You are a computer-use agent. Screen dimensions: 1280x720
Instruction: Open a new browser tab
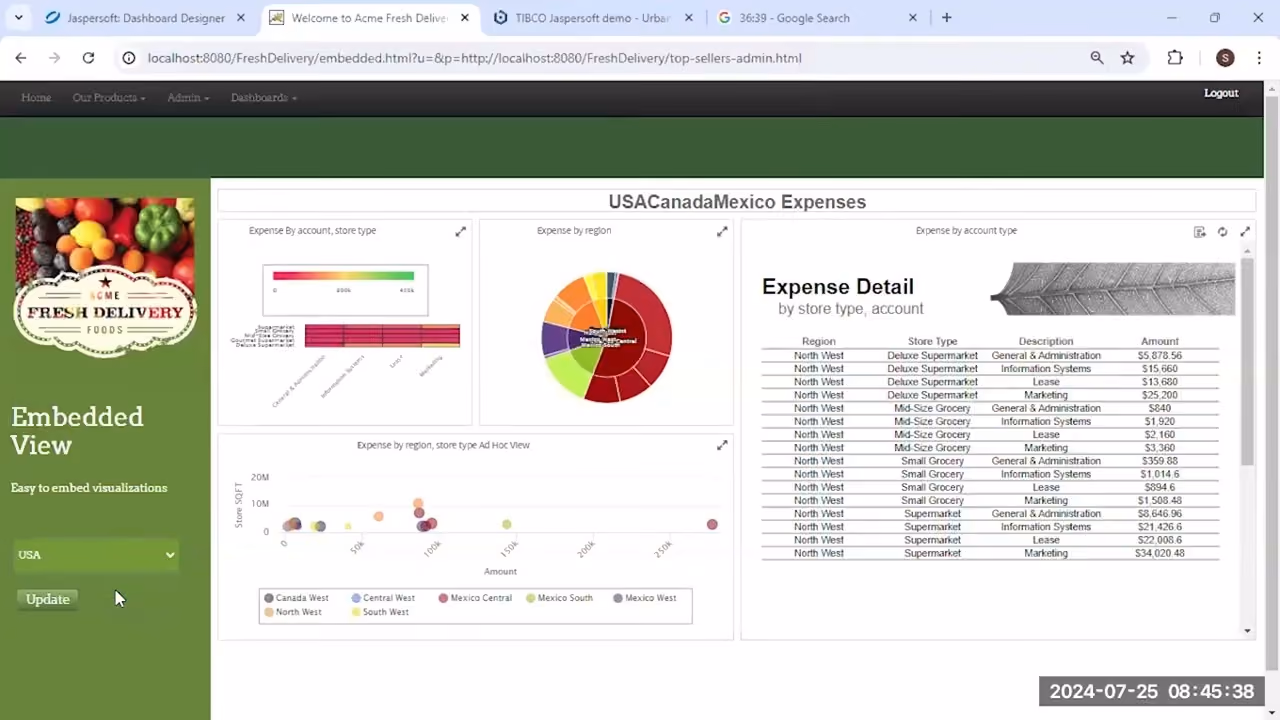pos(947,17)
